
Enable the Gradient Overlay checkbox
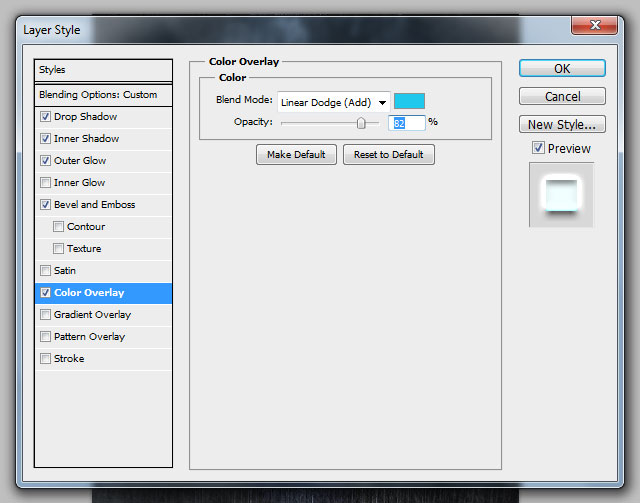(x=45, y=315)
